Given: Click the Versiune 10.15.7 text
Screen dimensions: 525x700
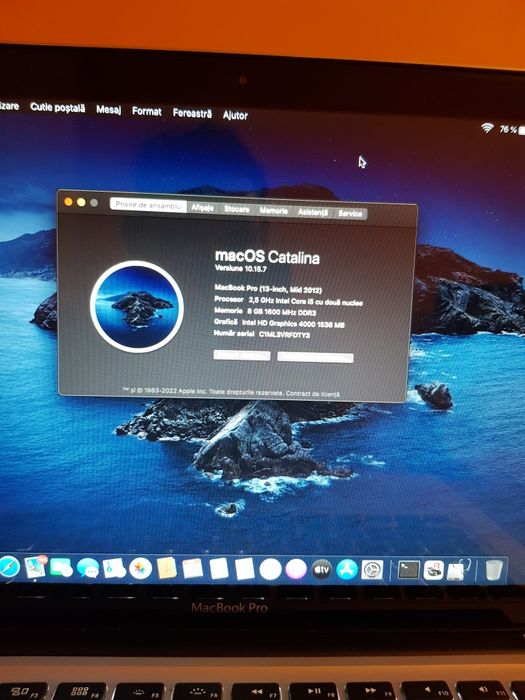Looking at the screenshot, I should pos(241,269).
